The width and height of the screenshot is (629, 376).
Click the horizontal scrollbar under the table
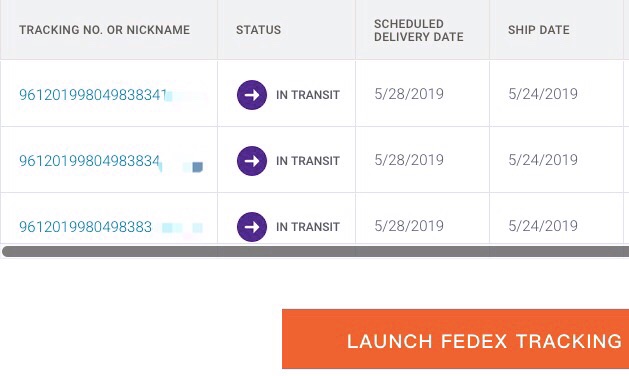pos(315,252)
